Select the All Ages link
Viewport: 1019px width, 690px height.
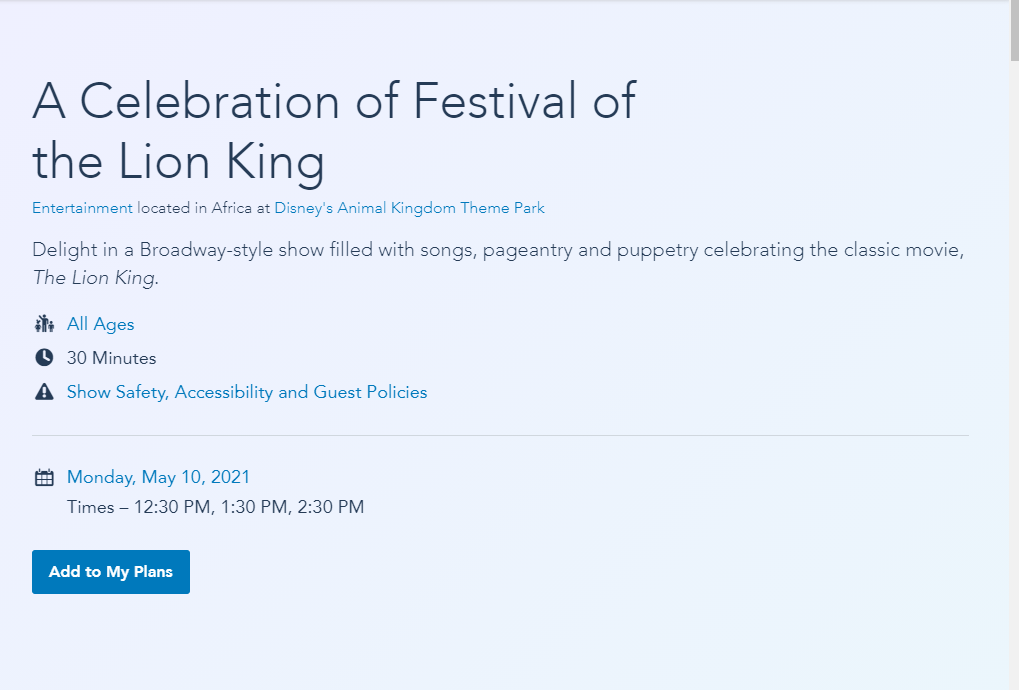pos(100,324)
